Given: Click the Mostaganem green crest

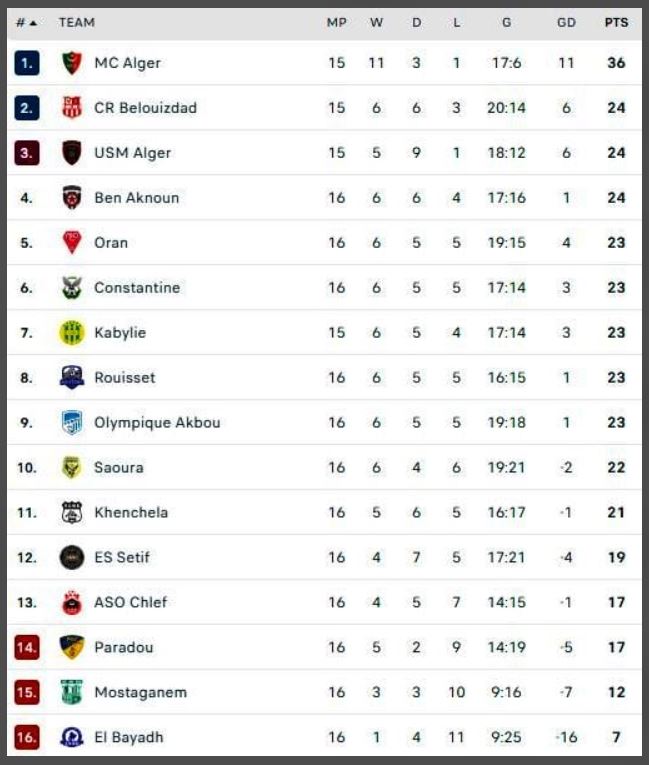Looking at the screenshot, I should (71, 692).
